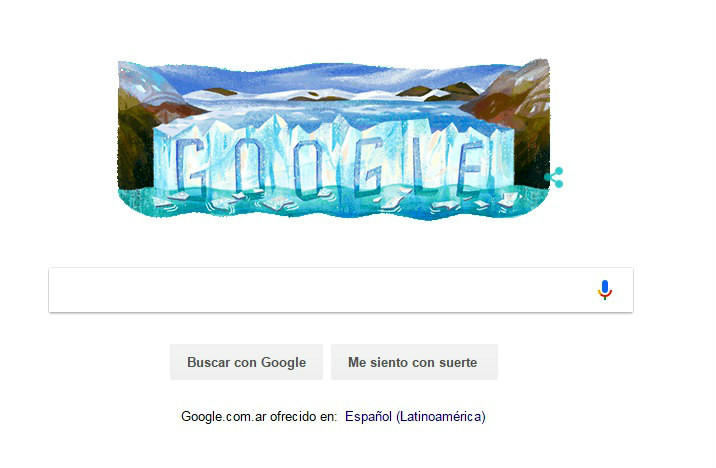Viewport: 716px width, 468px height.
Task: Click the Buscar con Google button
Action: click(247, 362)
